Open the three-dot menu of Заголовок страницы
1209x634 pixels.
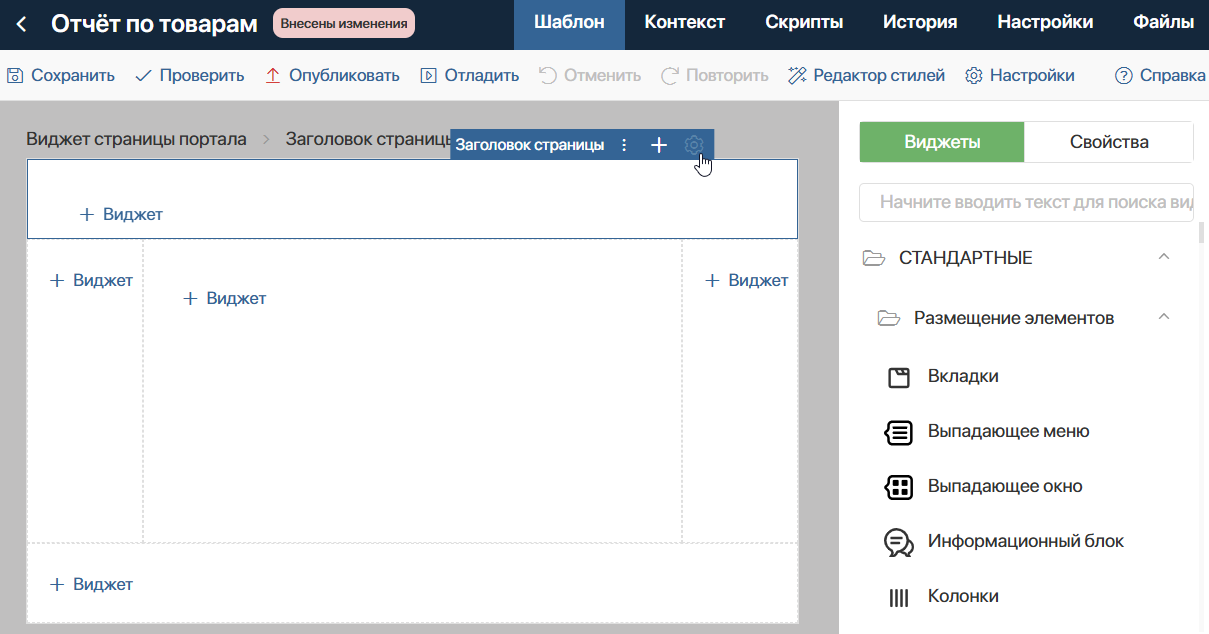click(625, 145)
